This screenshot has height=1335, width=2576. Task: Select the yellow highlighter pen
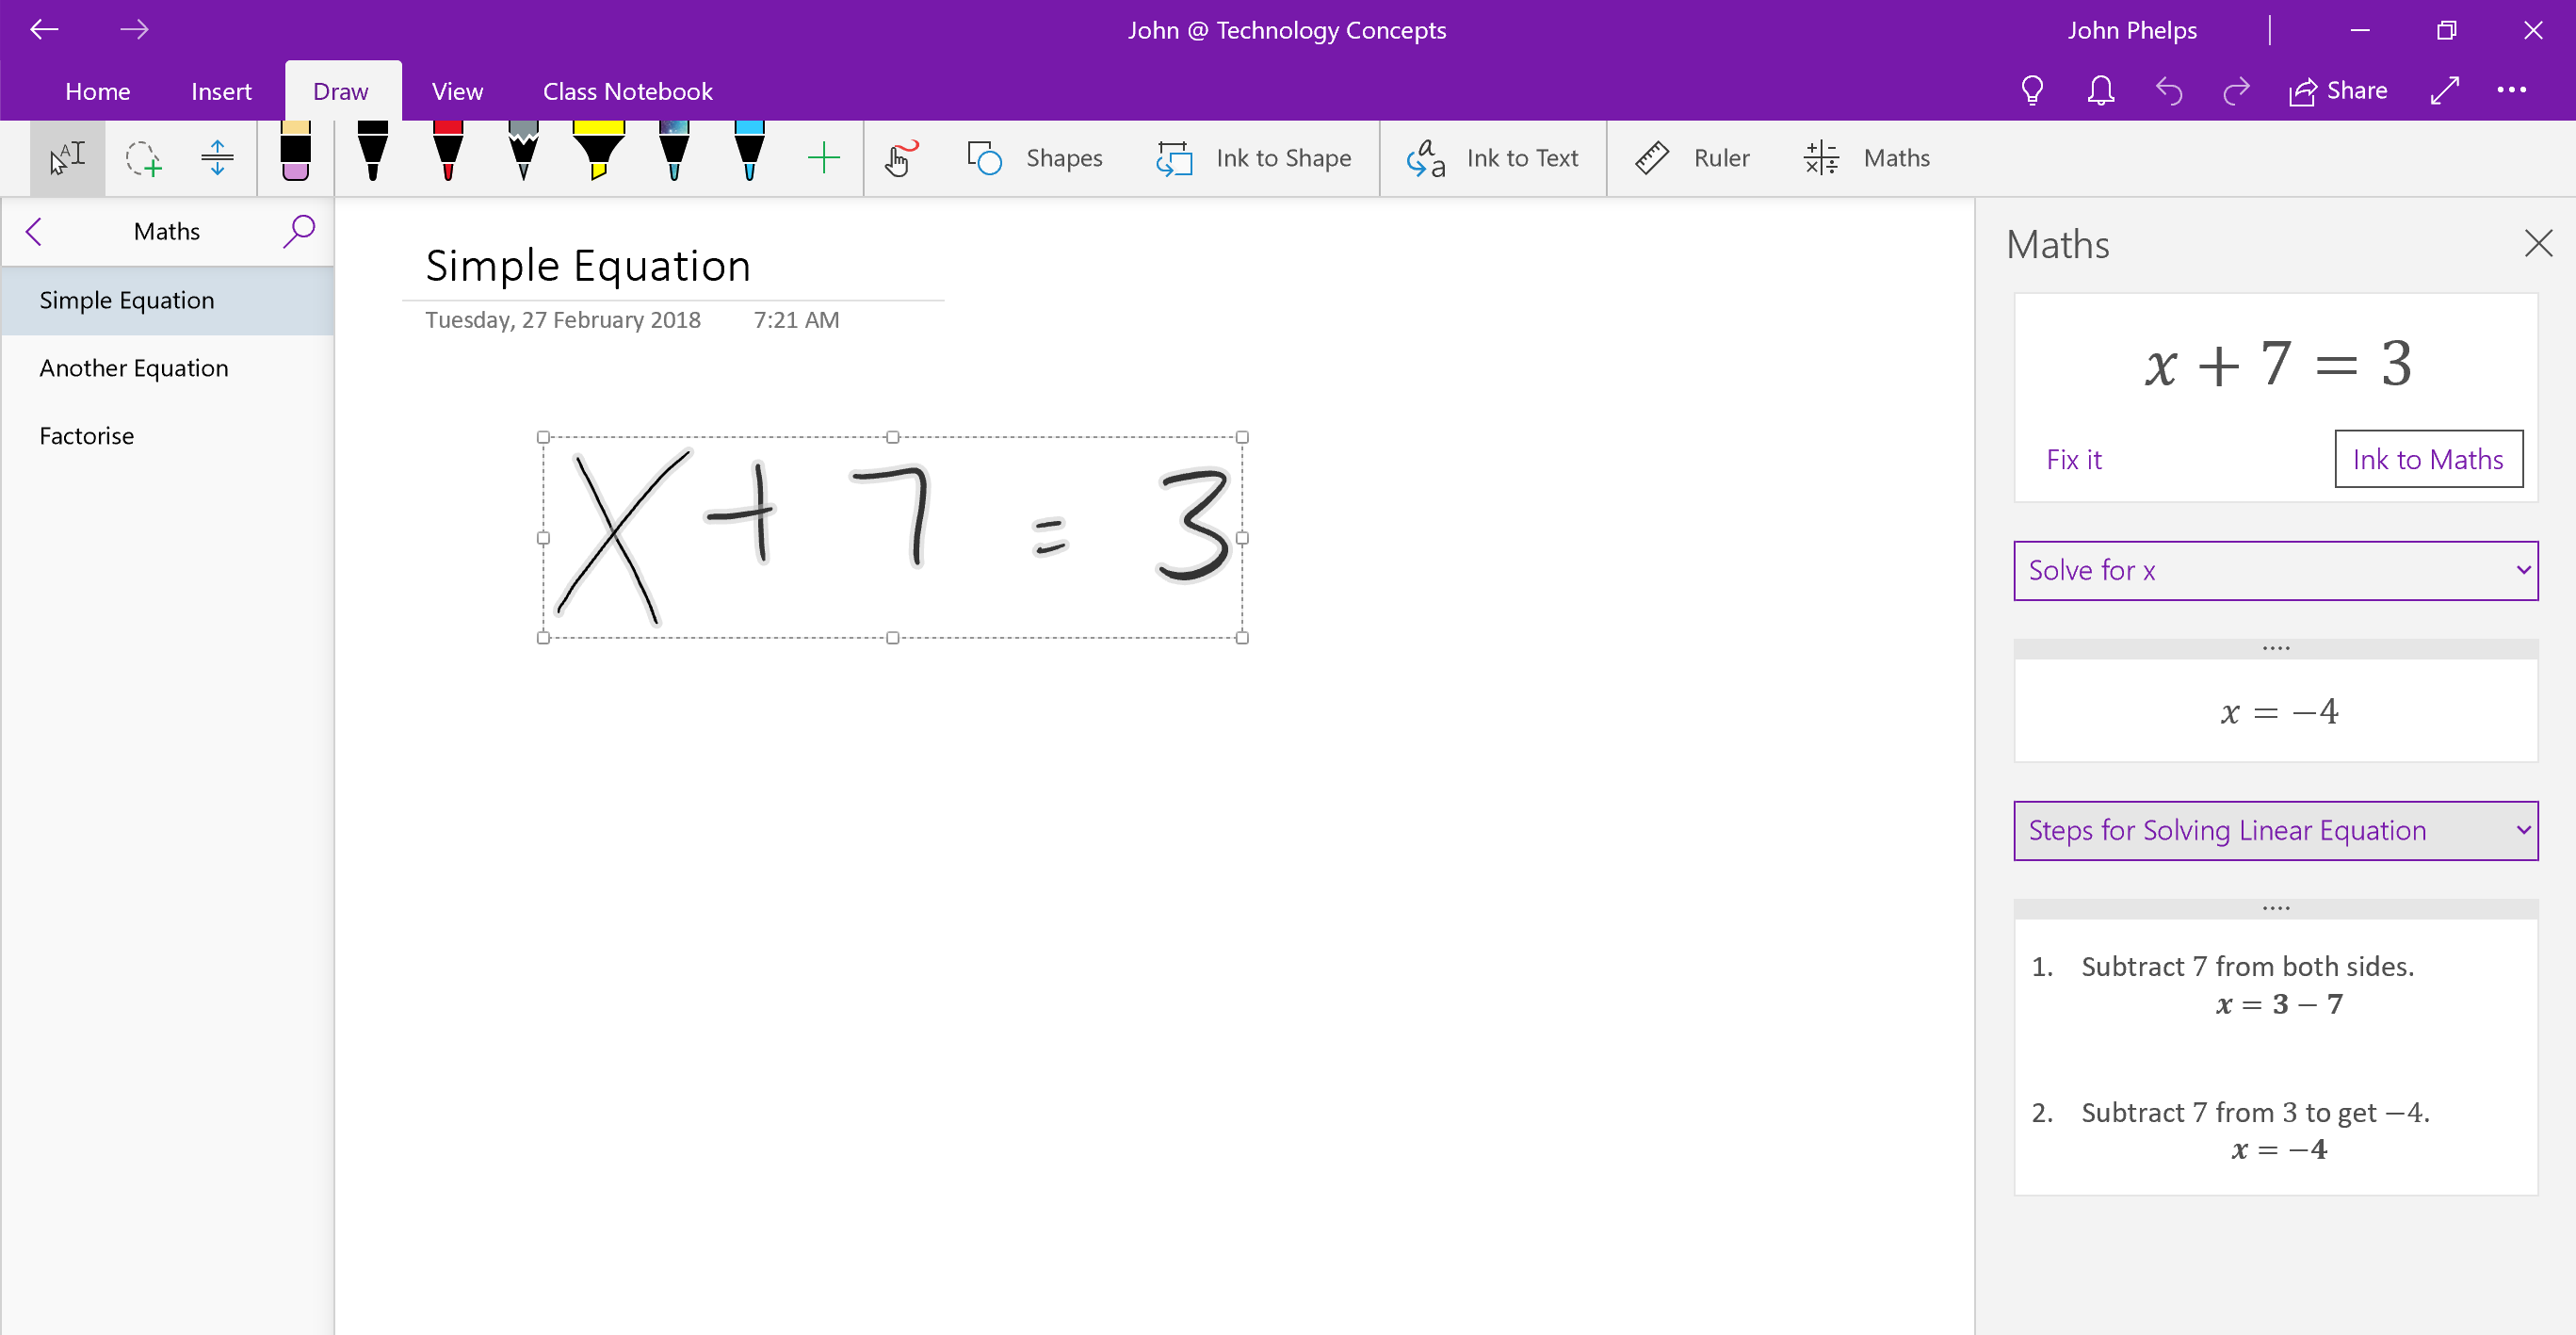598,150
